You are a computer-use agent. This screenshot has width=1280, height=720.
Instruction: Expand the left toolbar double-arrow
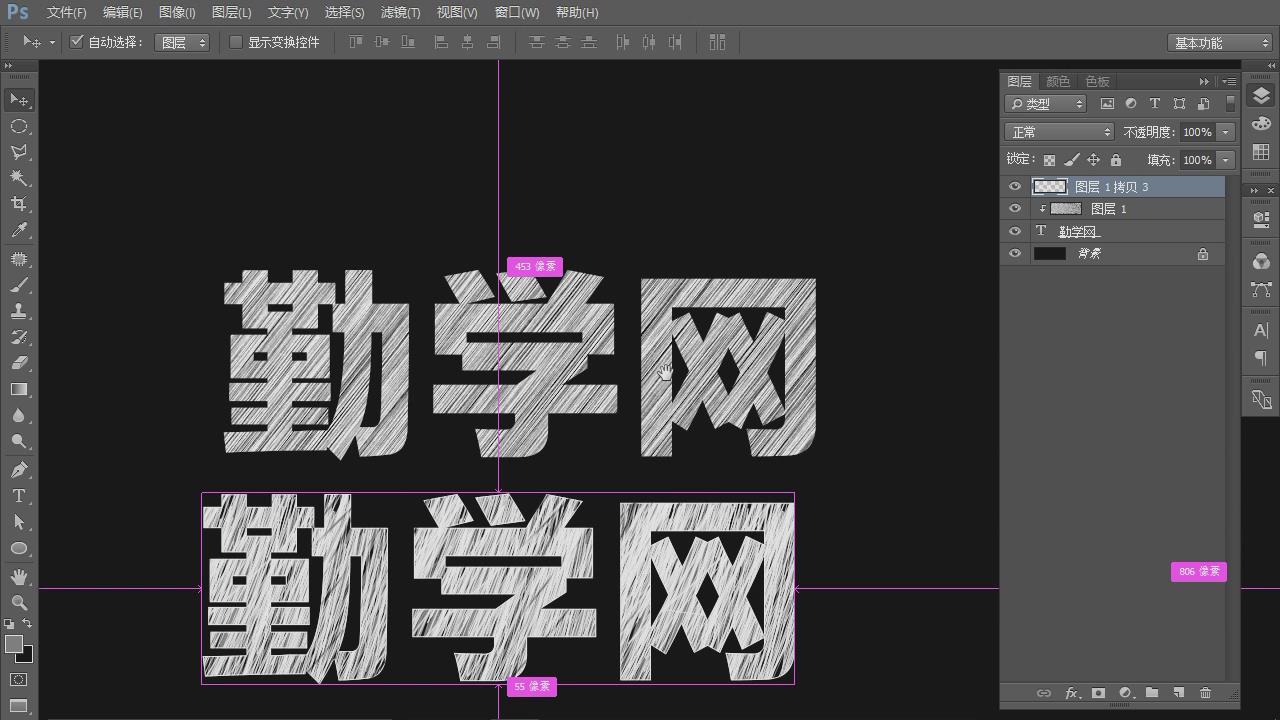coord(9,66)
